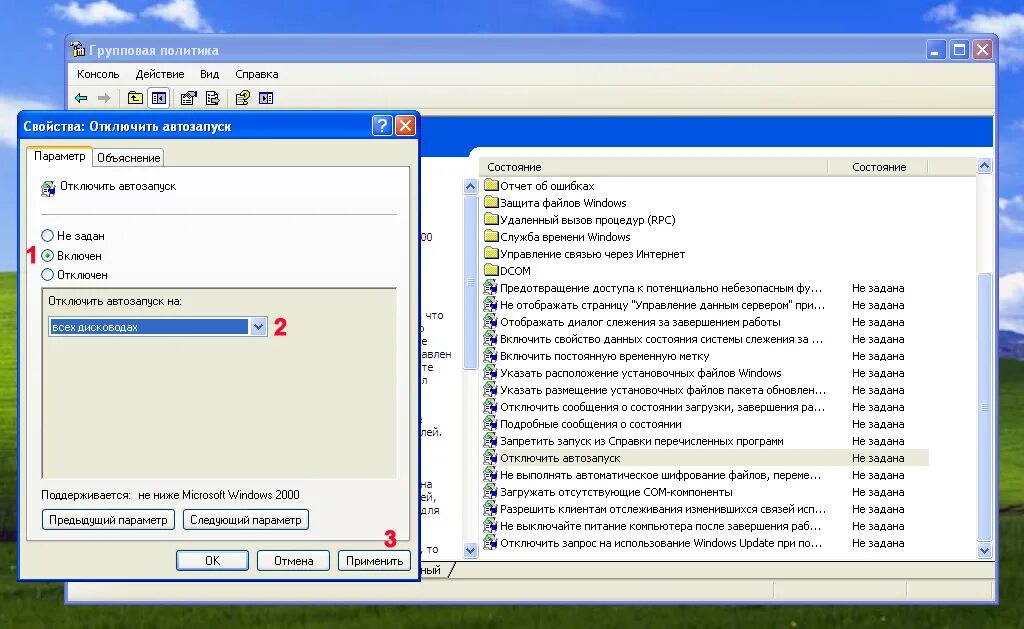Select the Отключен radio button

[x=48, y=275]
